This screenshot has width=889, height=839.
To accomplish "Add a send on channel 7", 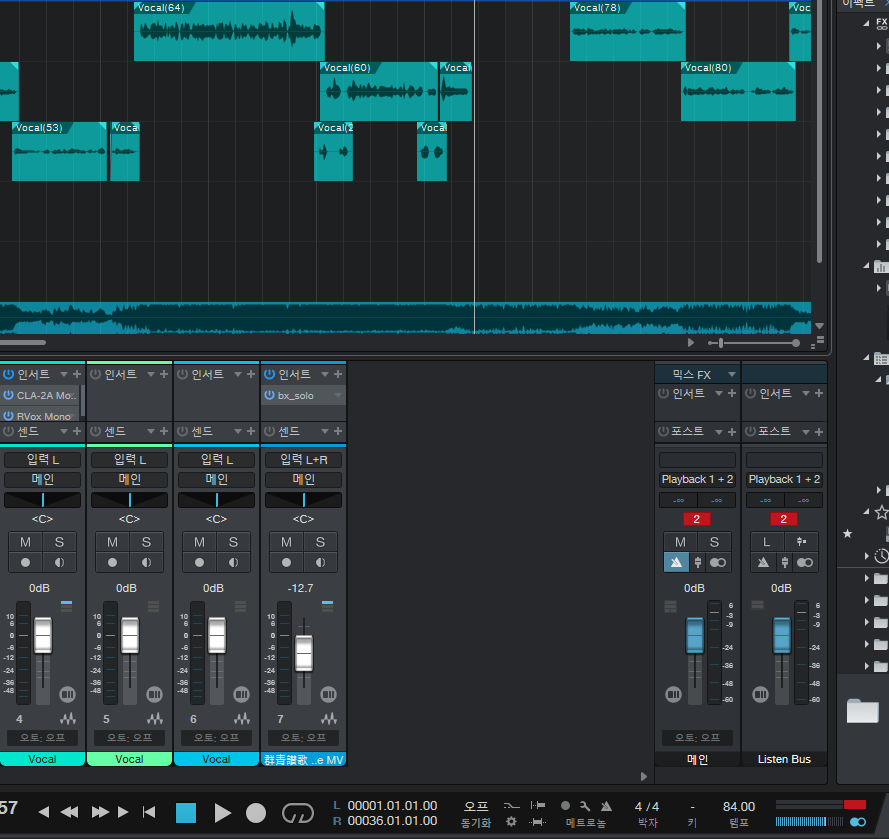I will (x=338, y=431).
